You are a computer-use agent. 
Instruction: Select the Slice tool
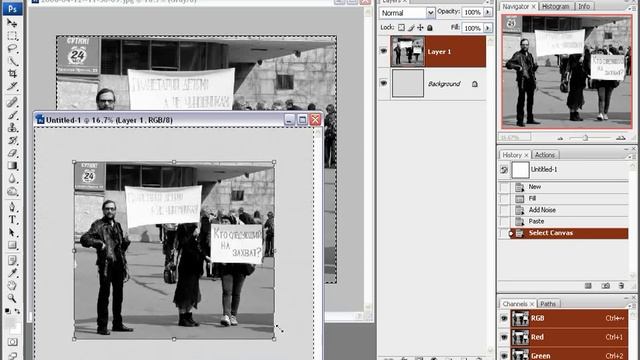12,86
